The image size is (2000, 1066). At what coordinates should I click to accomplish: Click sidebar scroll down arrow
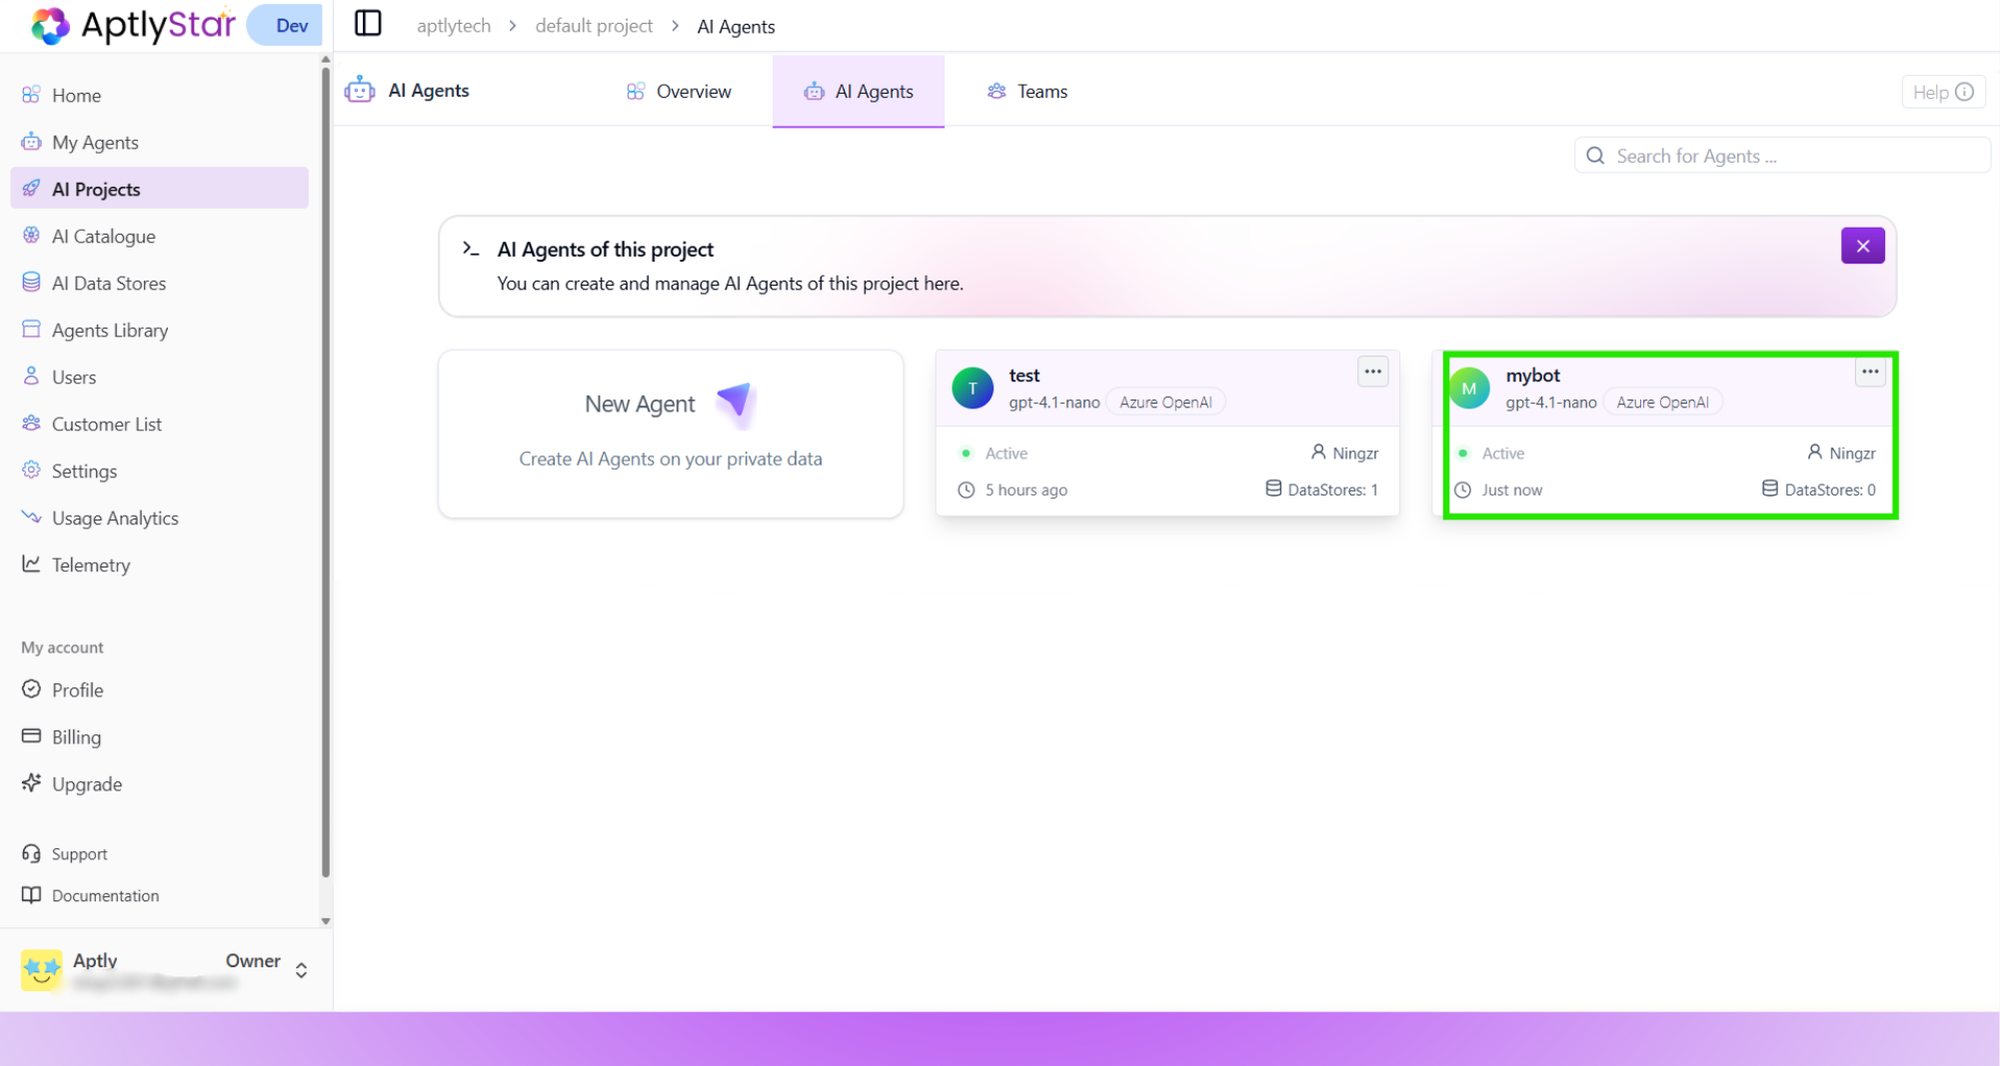[325, 921]
